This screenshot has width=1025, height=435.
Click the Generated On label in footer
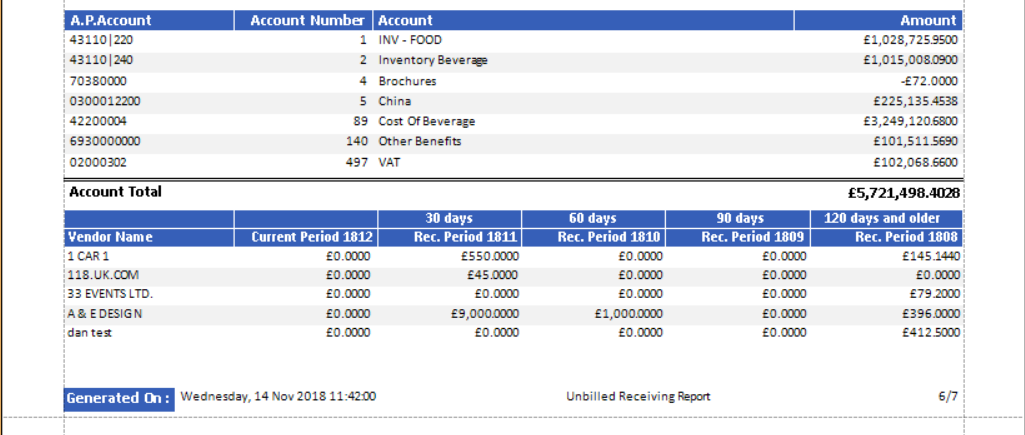119,398
